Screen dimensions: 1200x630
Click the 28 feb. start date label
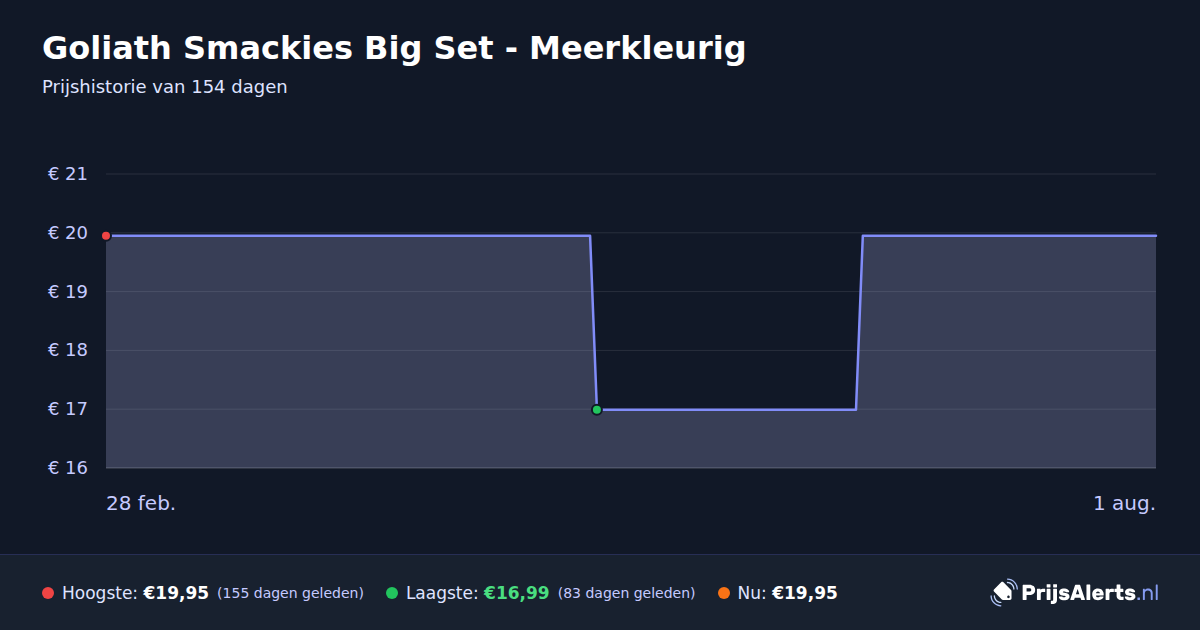(141, 503)
